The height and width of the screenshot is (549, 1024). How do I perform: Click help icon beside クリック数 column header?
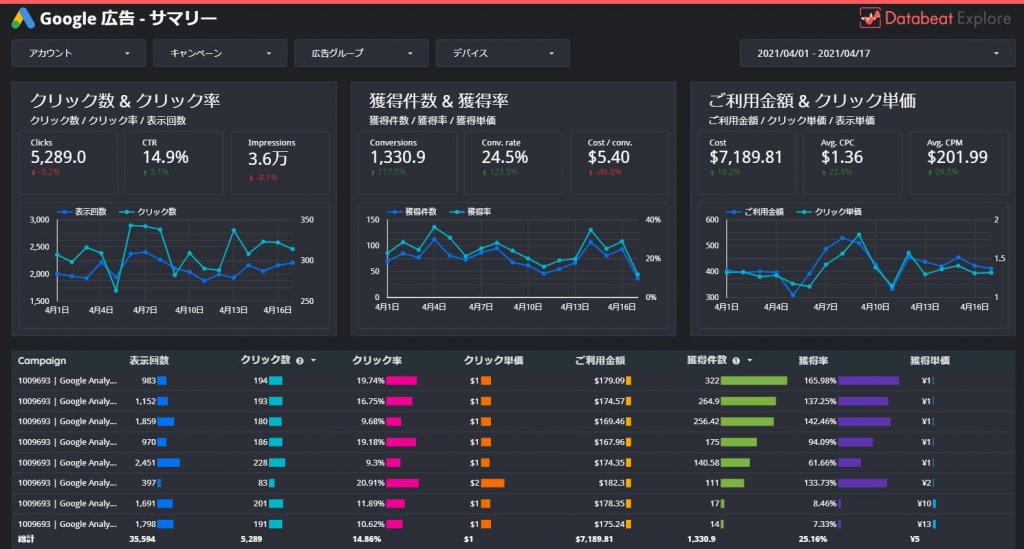(x=300, y=360)
